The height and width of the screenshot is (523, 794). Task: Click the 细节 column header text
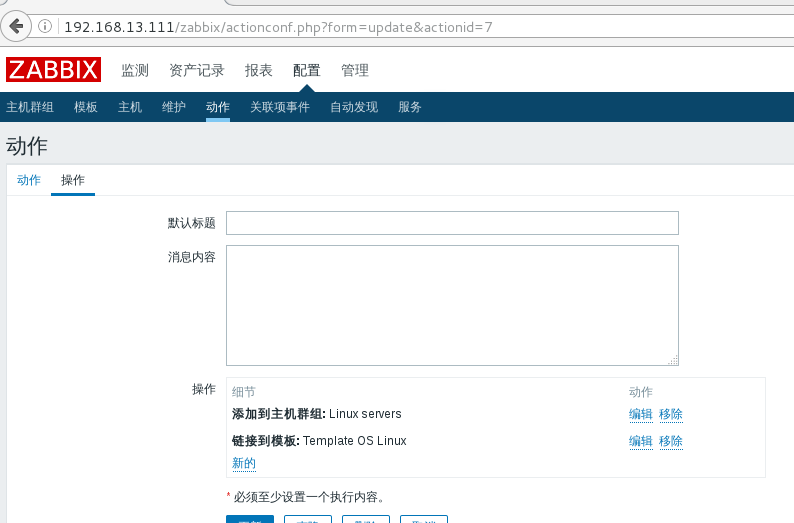click(x=244, y=392)
